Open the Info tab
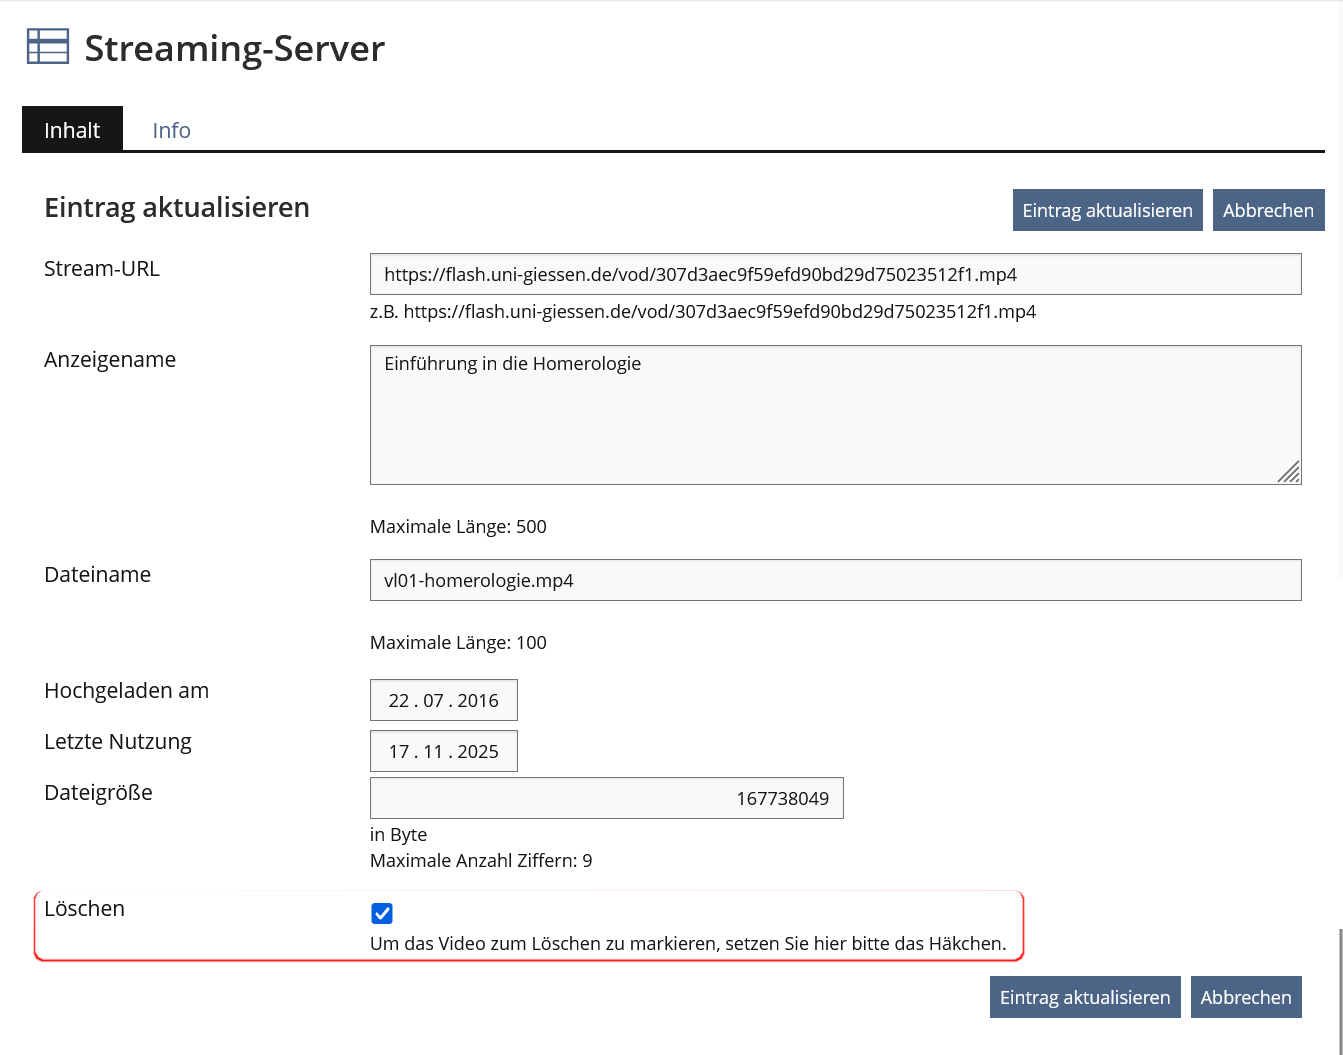Viewport: 1343px width, 1055px height. (171, 130)
